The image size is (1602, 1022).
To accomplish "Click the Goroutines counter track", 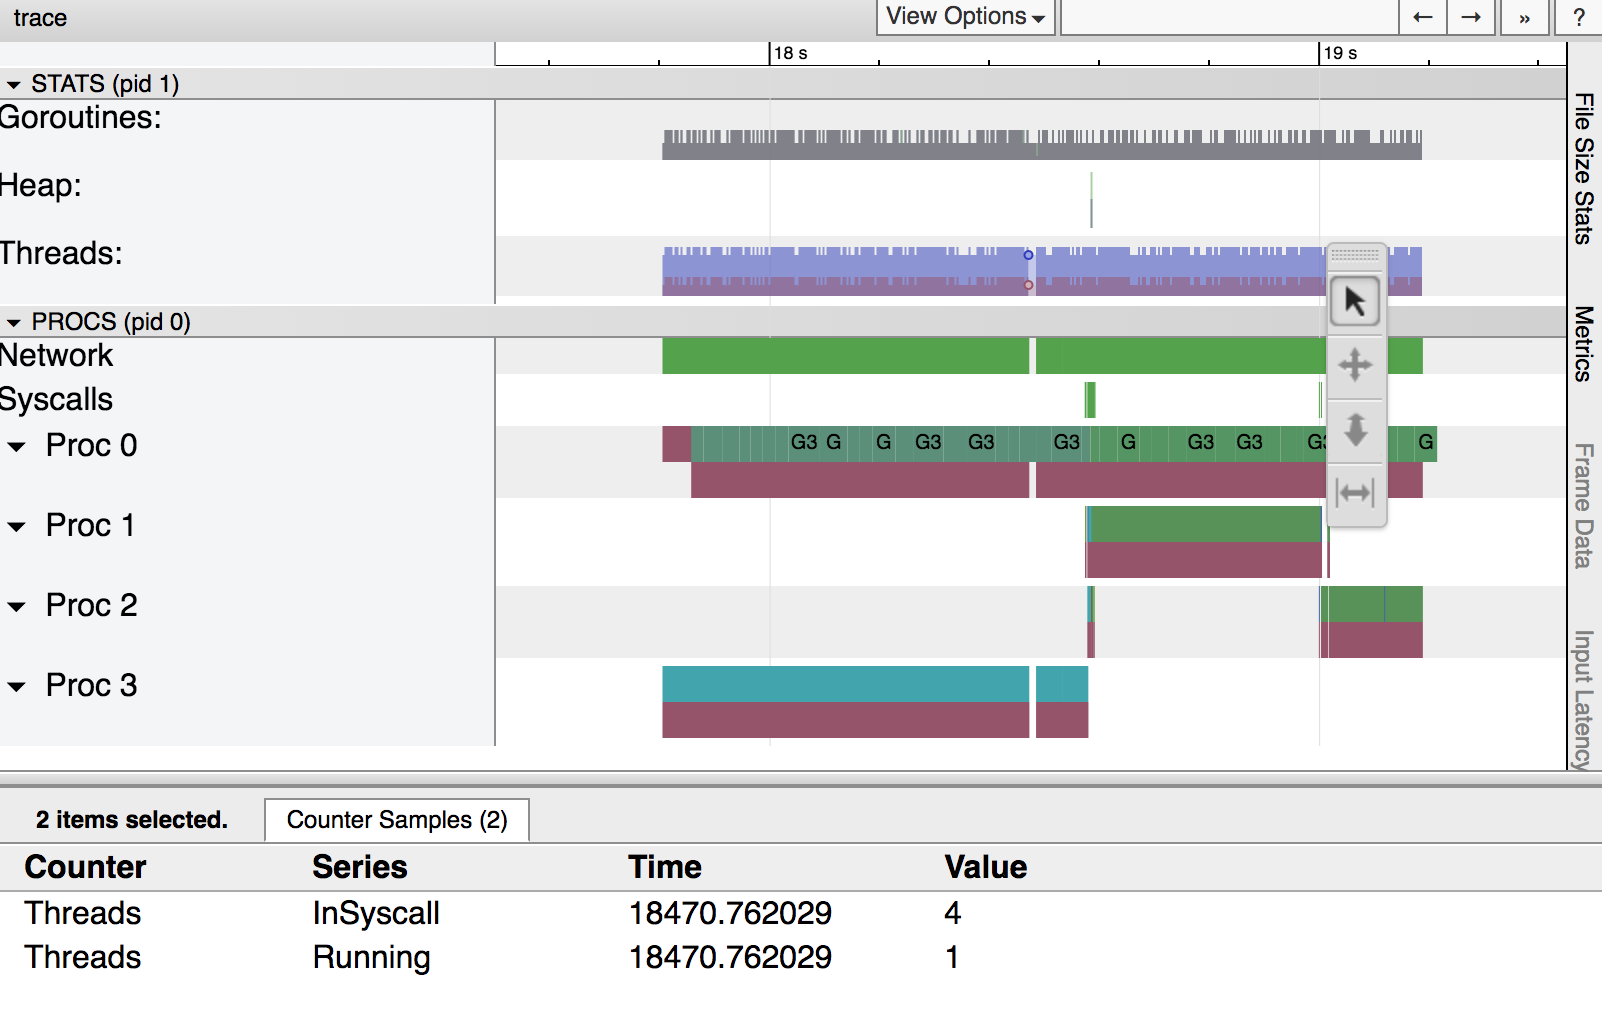I will point(1041,144).
